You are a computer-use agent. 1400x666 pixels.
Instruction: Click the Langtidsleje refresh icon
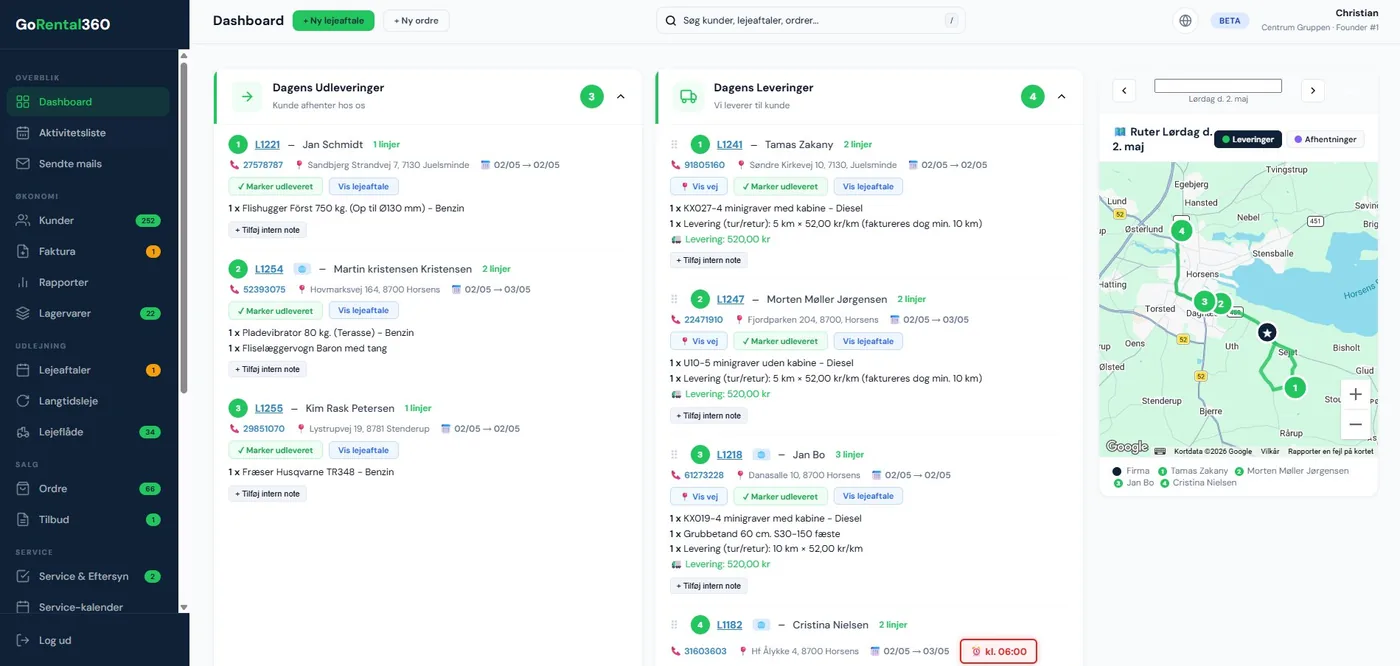(23, 401)
